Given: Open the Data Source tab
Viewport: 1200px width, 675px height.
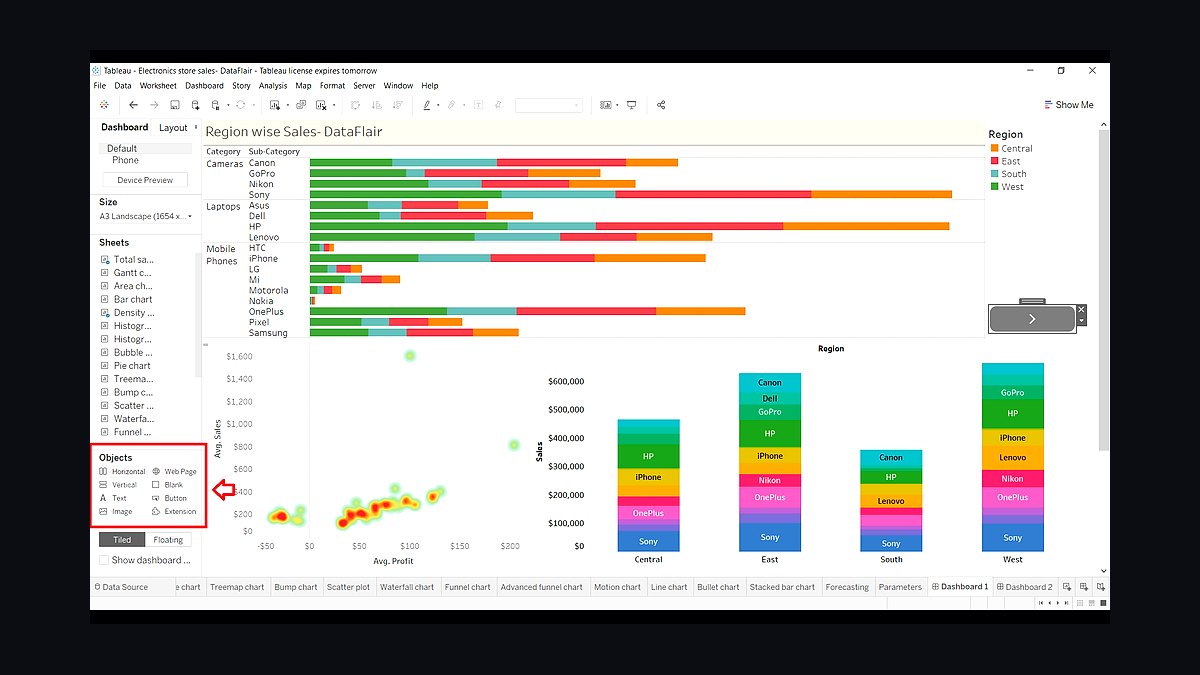Looking at the screenshot, I should tap(121, 587).
